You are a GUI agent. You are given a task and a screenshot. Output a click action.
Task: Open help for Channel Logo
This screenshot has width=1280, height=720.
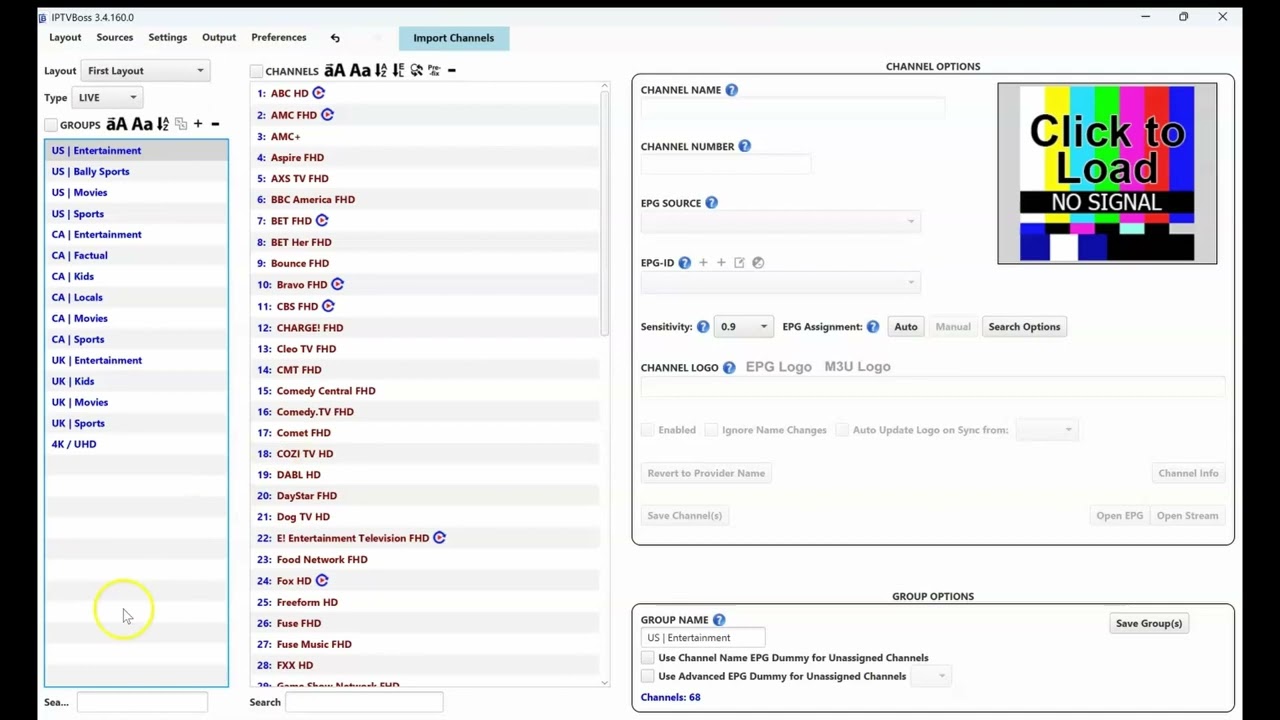[x=729, y=368]
